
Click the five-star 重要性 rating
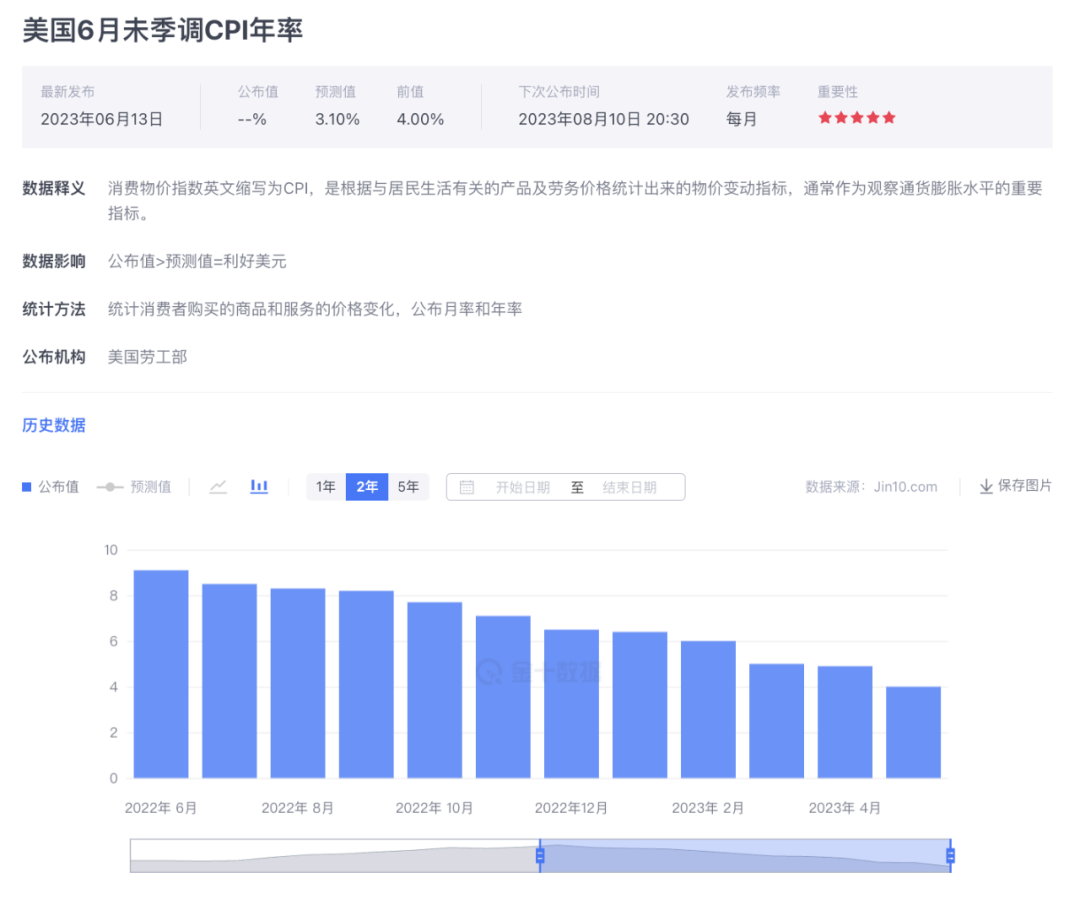(857, 118)
